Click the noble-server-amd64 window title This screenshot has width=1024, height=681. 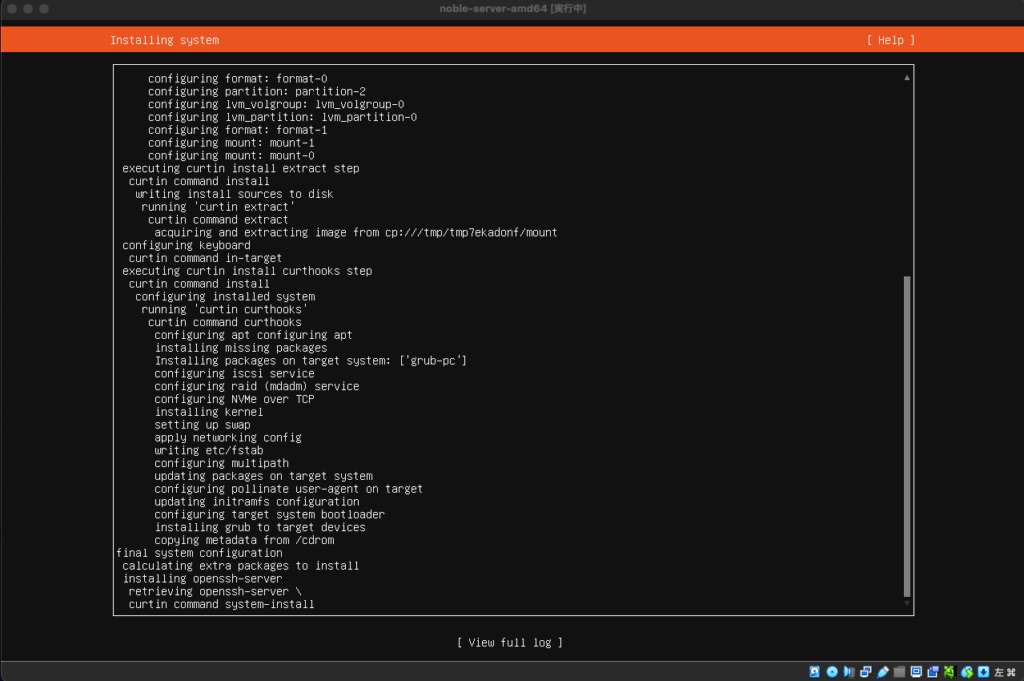512,8
